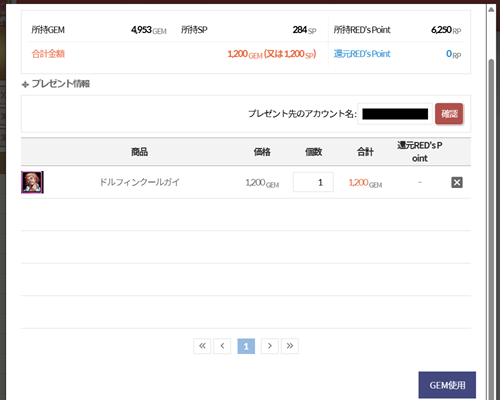Click the 還元RED's Point column header
The height and width of the screenshot is (400, 500).
[x=420, y=152]
